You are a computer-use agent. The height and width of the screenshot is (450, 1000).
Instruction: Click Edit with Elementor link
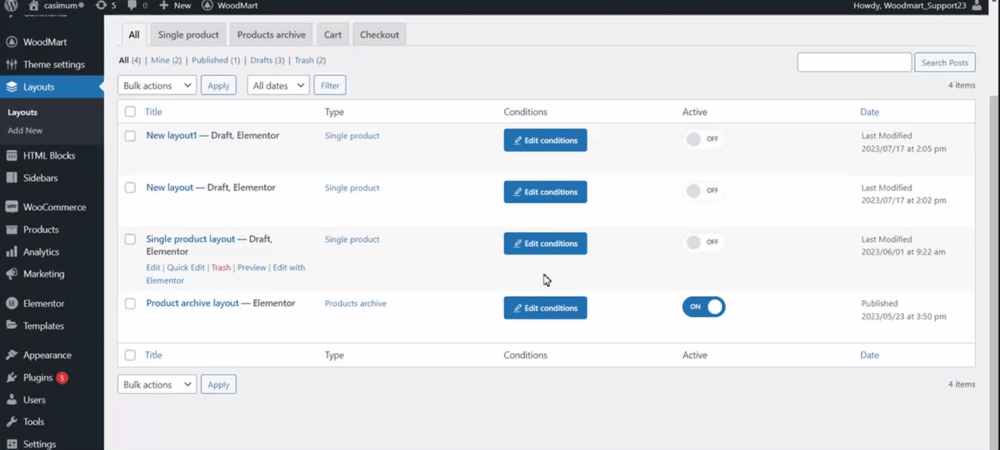226,274
